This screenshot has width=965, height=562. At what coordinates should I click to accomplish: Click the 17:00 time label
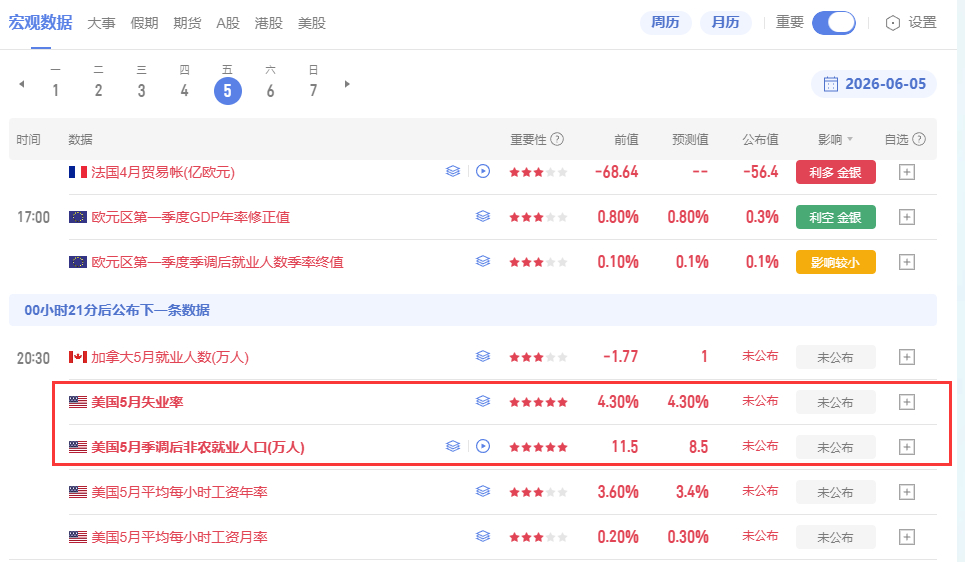click(33, 217)
